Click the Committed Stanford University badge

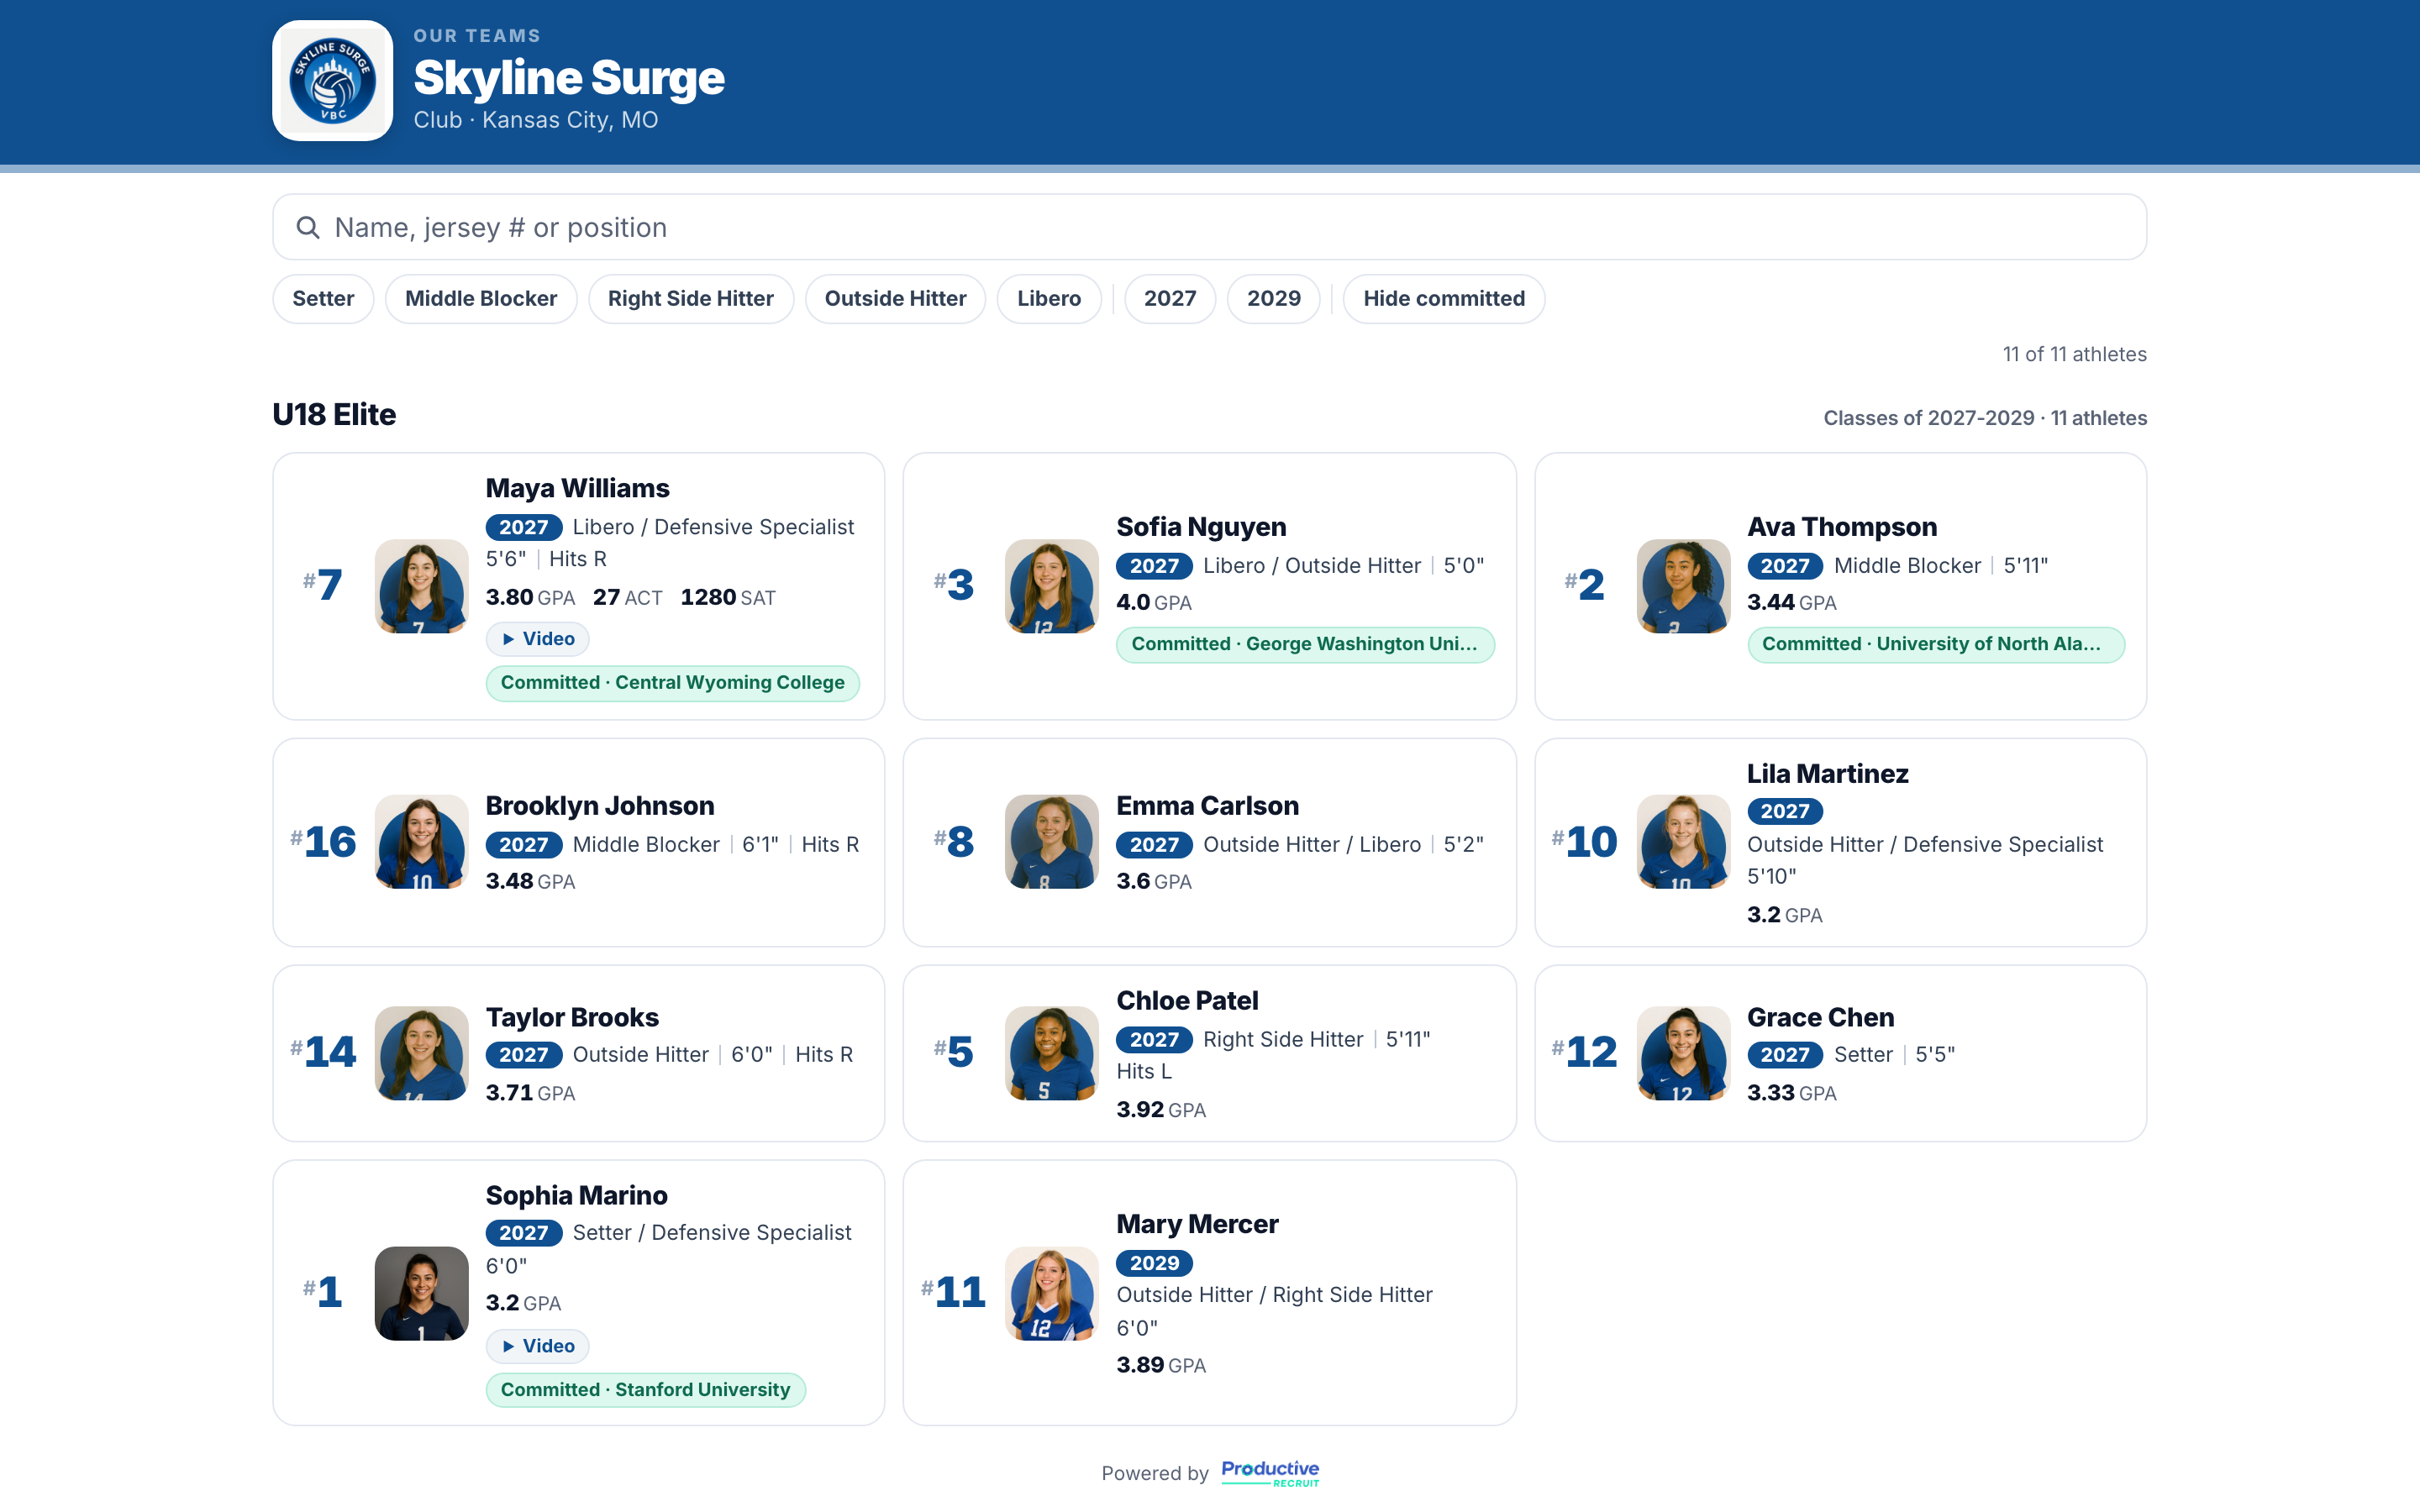pos(646,1390)
